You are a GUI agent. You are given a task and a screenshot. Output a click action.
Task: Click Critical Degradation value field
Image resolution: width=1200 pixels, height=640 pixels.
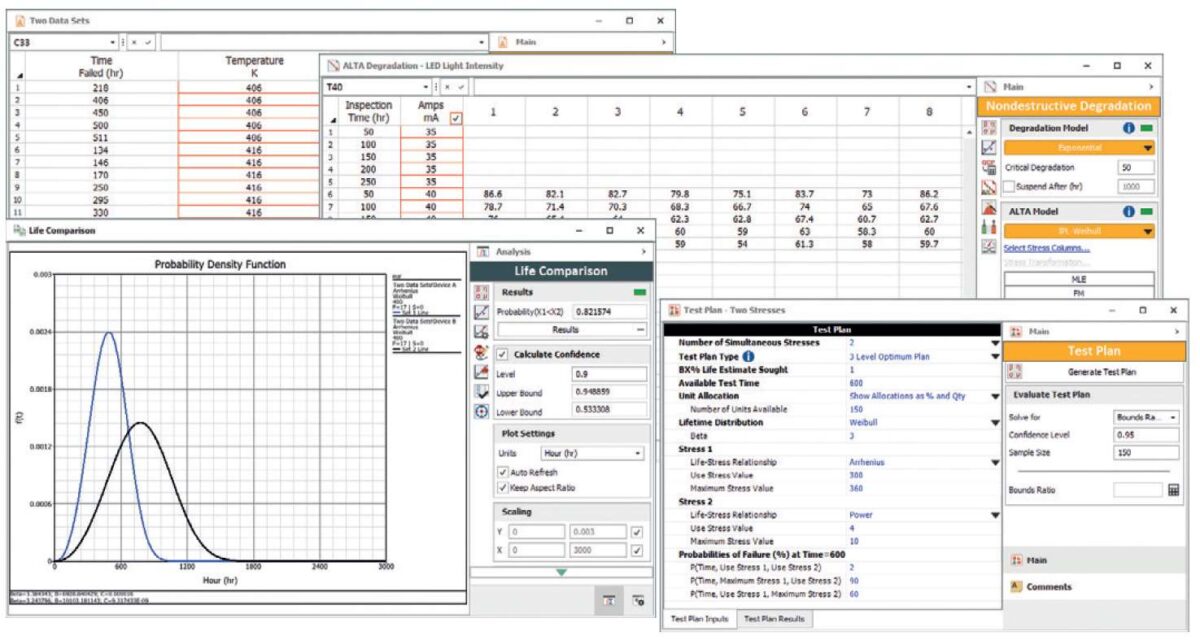click(1135, 168)
